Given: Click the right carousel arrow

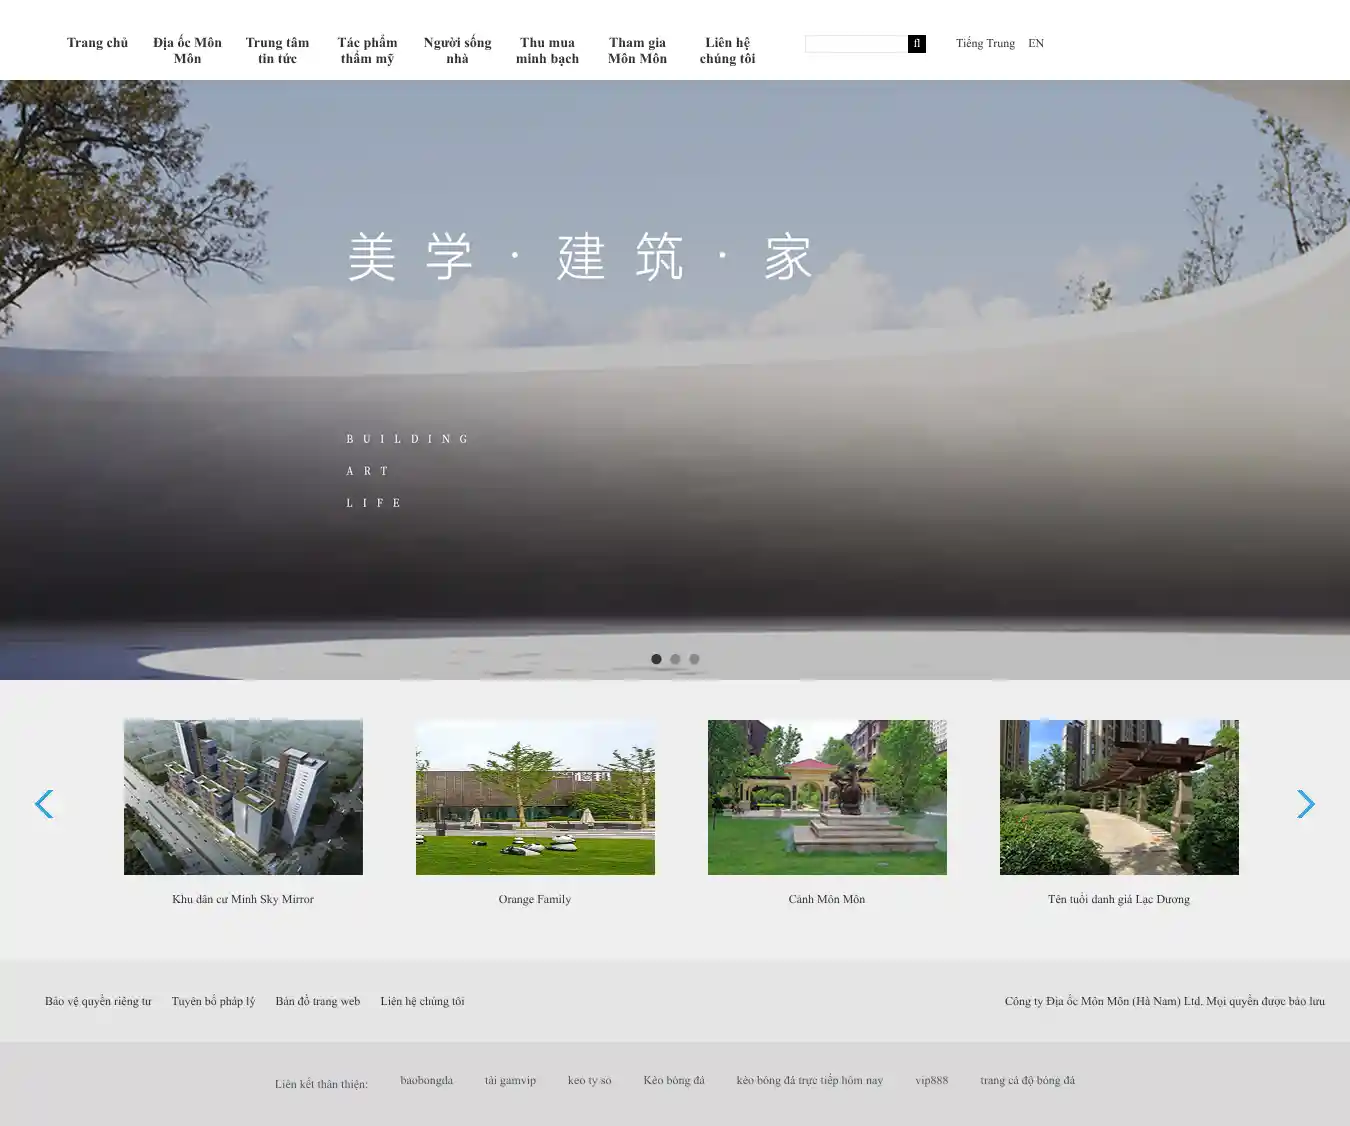Looking at the screenshot, I should [1305, 804].
